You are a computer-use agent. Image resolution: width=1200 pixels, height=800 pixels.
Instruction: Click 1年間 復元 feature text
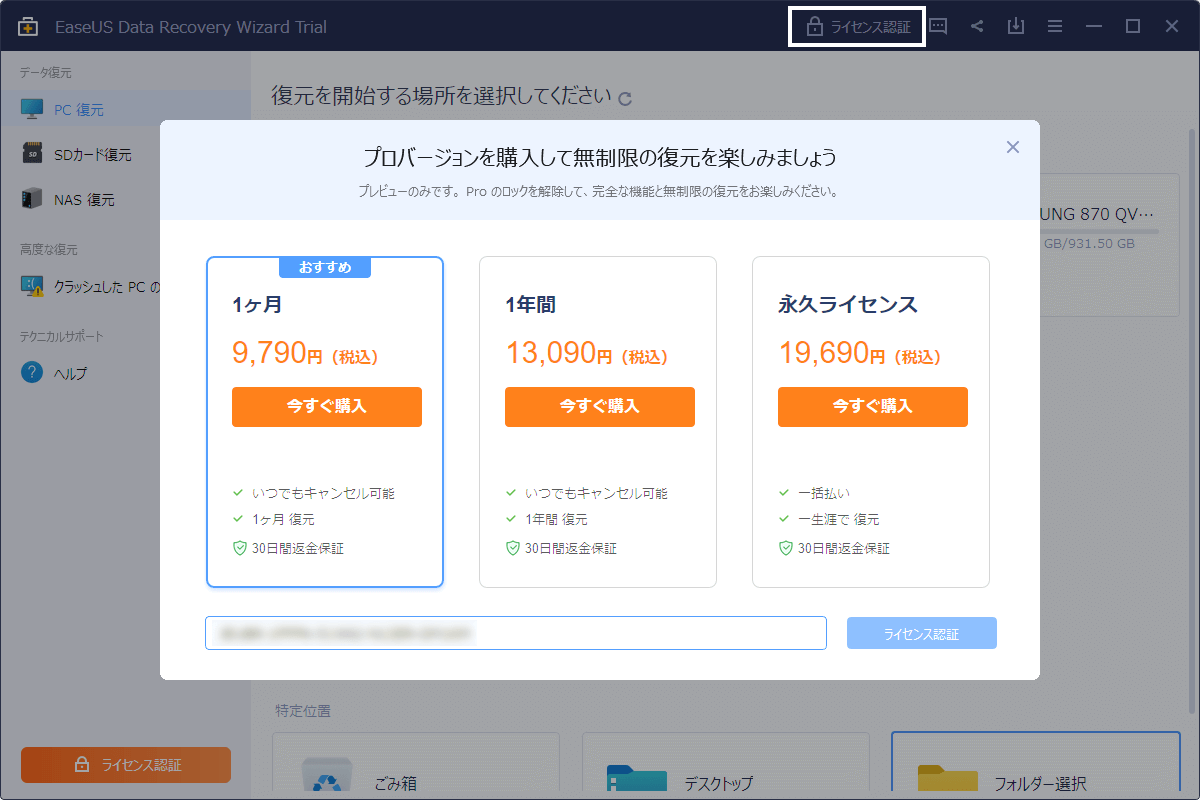[x=556, y=520]
